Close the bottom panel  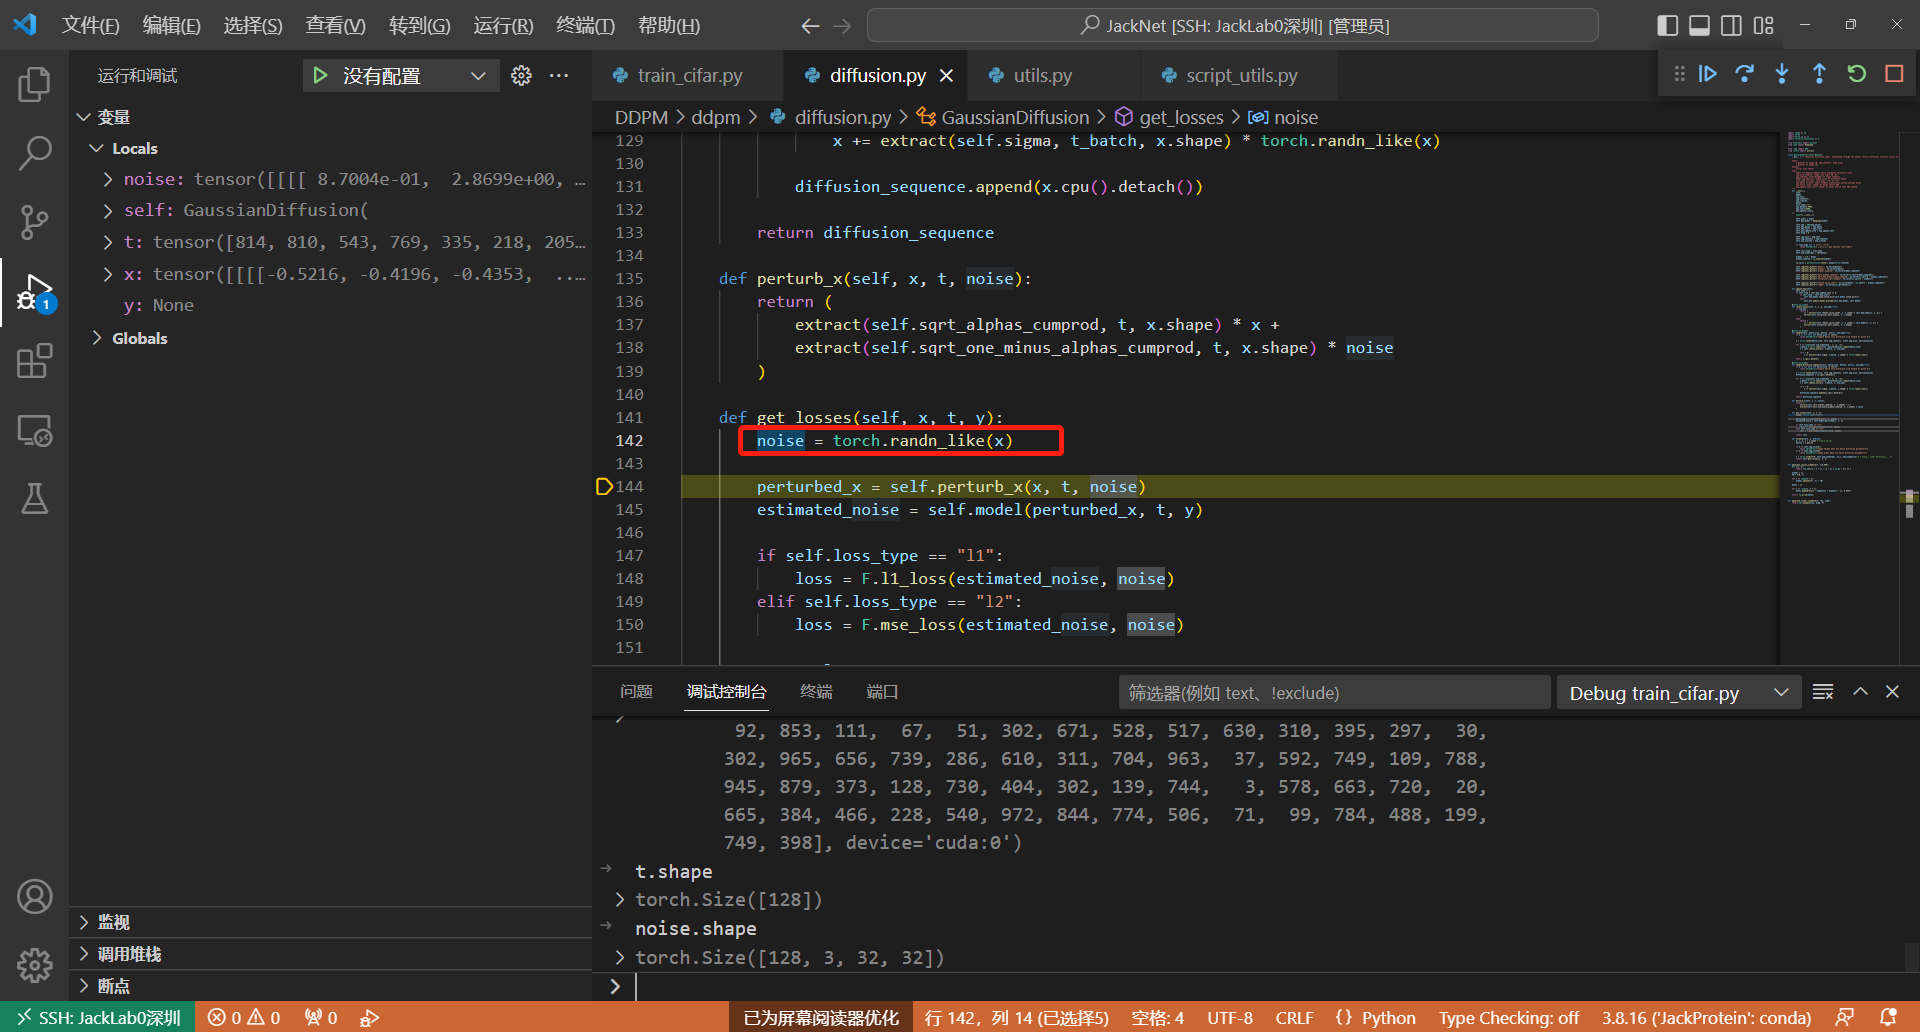click(x=1892, y=692)
